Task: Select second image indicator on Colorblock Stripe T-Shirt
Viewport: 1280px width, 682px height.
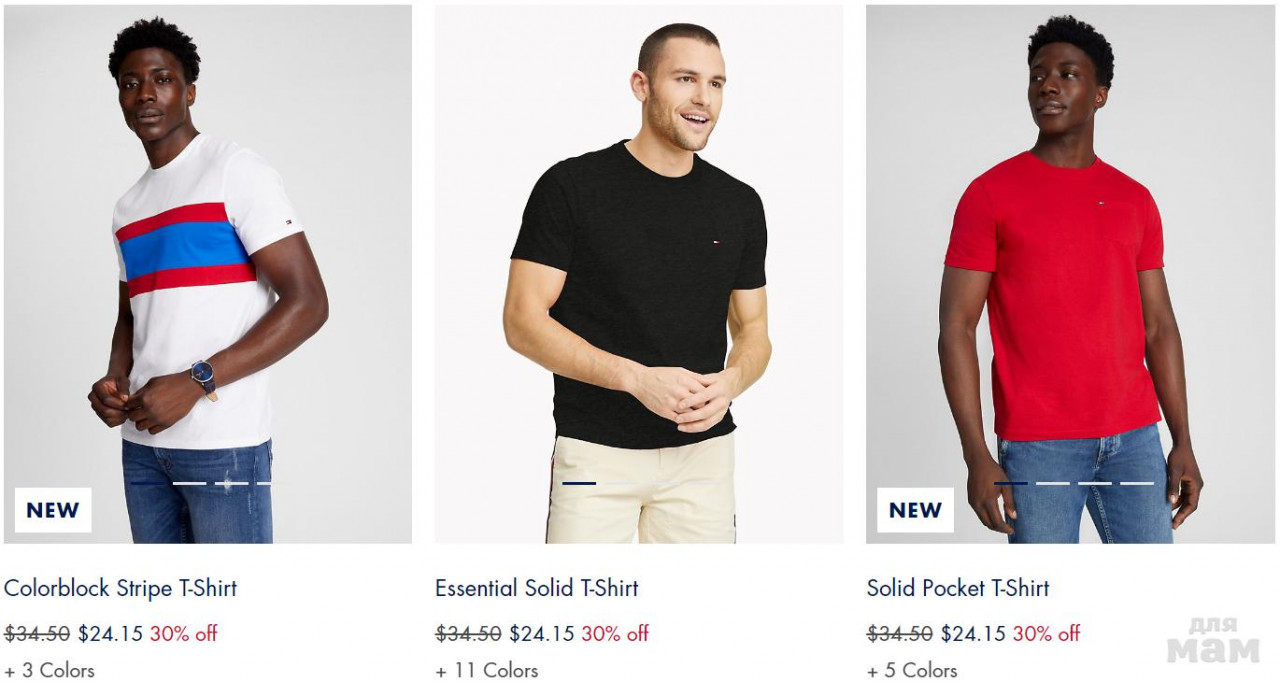Action: coord(189,483)
